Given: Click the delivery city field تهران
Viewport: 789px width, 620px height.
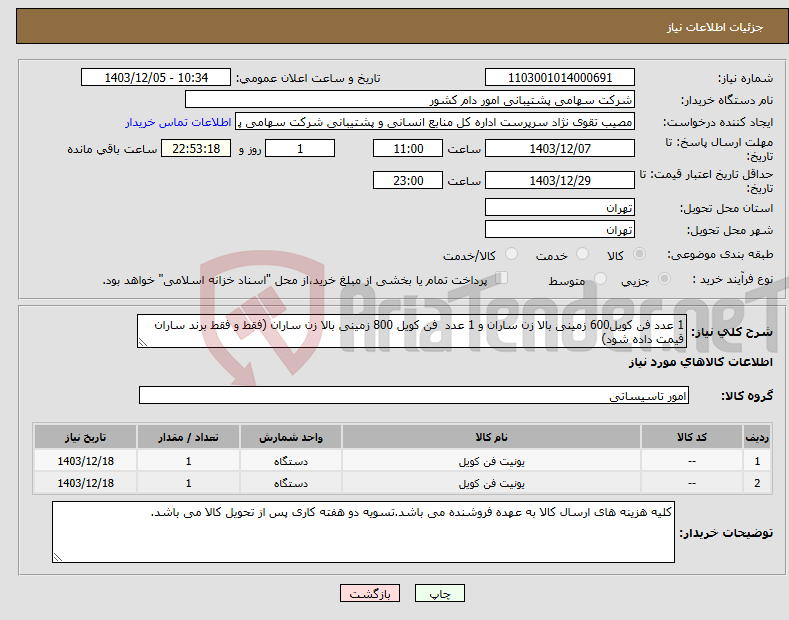Looking at the screenshot, I should tap(560, 229).
